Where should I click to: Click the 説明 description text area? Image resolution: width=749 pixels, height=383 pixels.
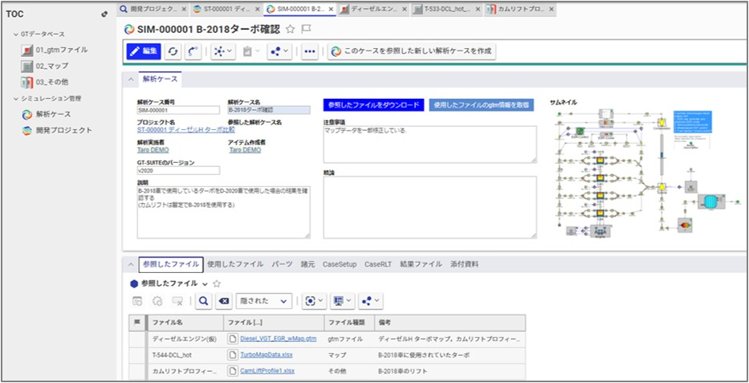pyautogui.click(x=224, y=212)
